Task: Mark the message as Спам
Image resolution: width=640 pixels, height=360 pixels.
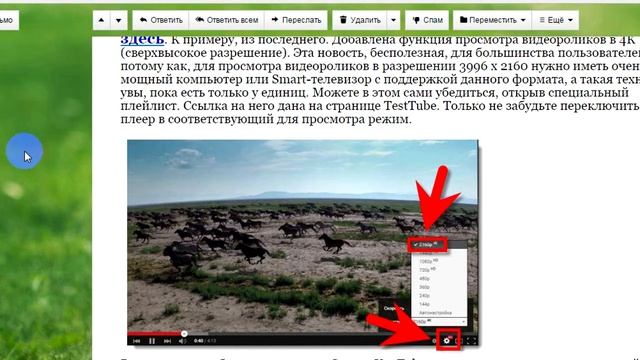Action: 427,20
